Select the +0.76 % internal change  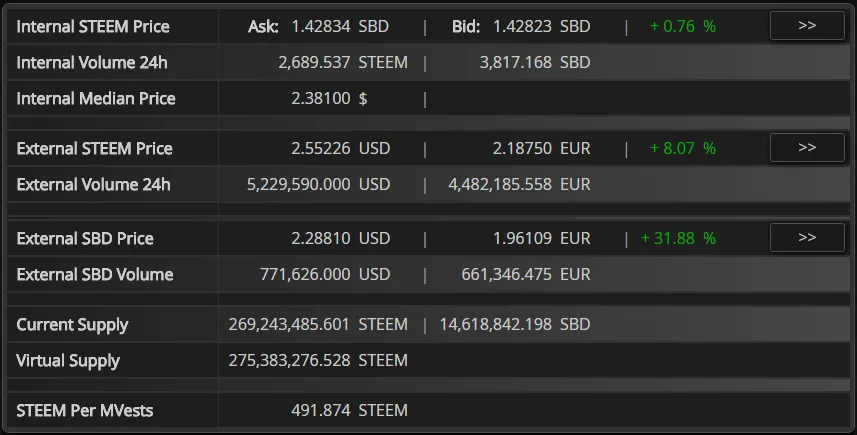683,27
